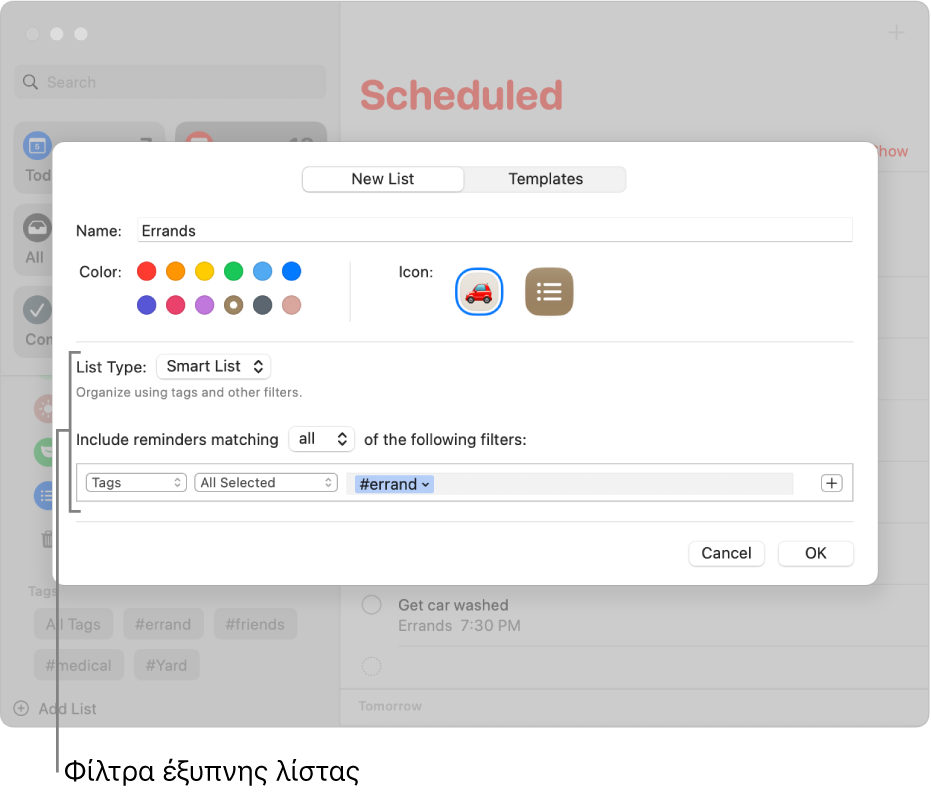
Task: Click the Name field containing Errands
Action: click(495, 230)
